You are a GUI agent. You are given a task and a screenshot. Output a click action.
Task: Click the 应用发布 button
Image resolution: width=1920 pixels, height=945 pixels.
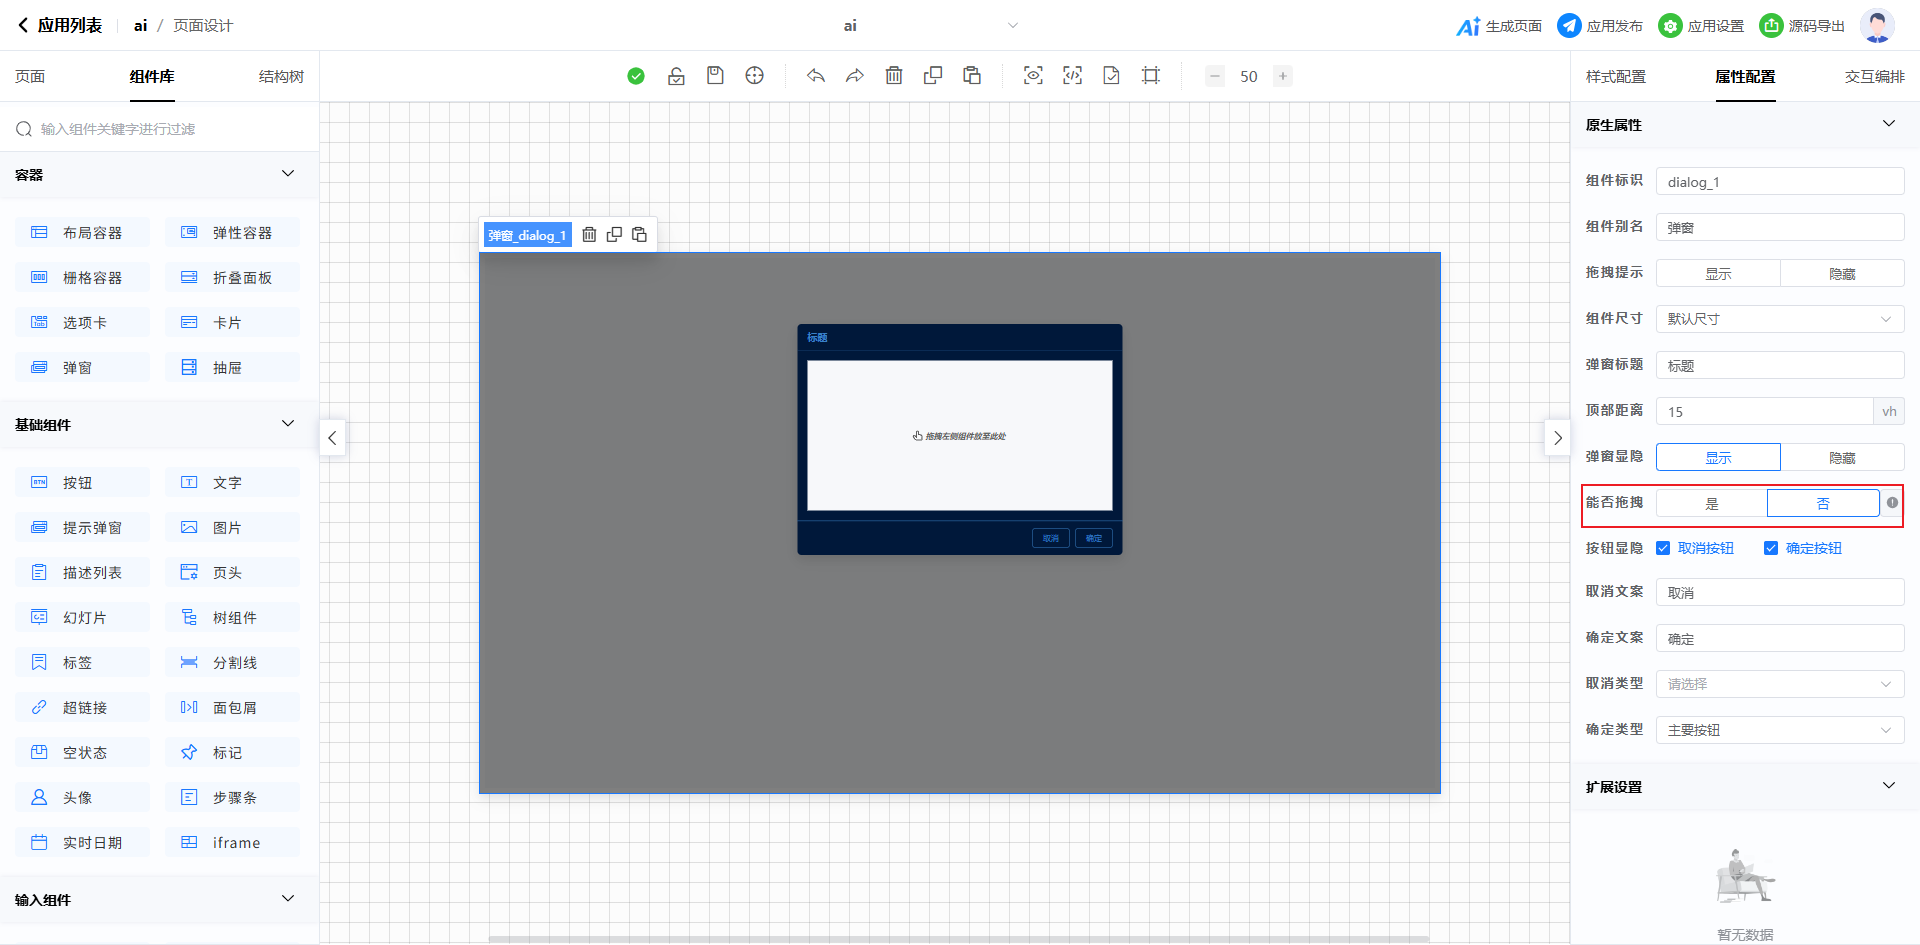pos(1600,26)
